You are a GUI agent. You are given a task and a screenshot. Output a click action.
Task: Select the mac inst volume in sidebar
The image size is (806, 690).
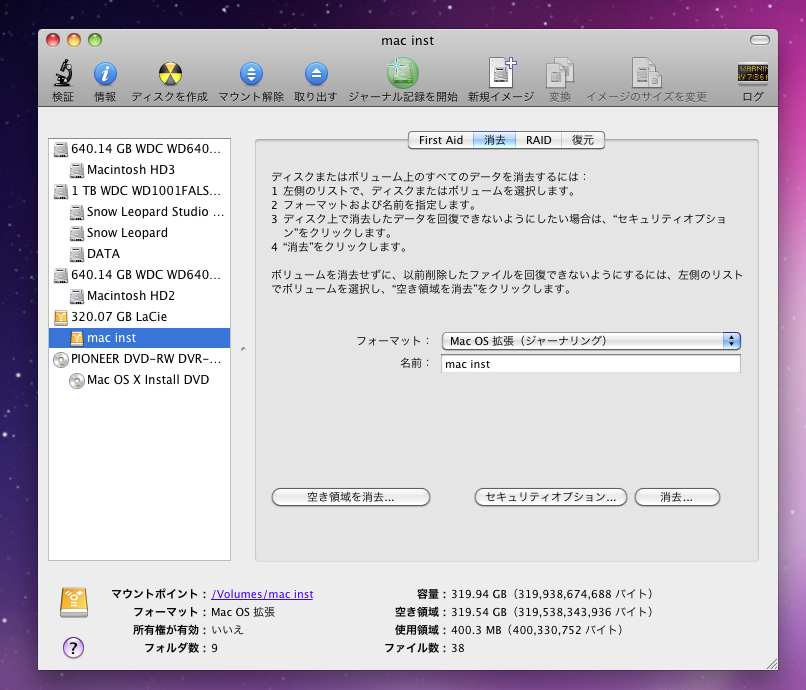coord(139,338)
